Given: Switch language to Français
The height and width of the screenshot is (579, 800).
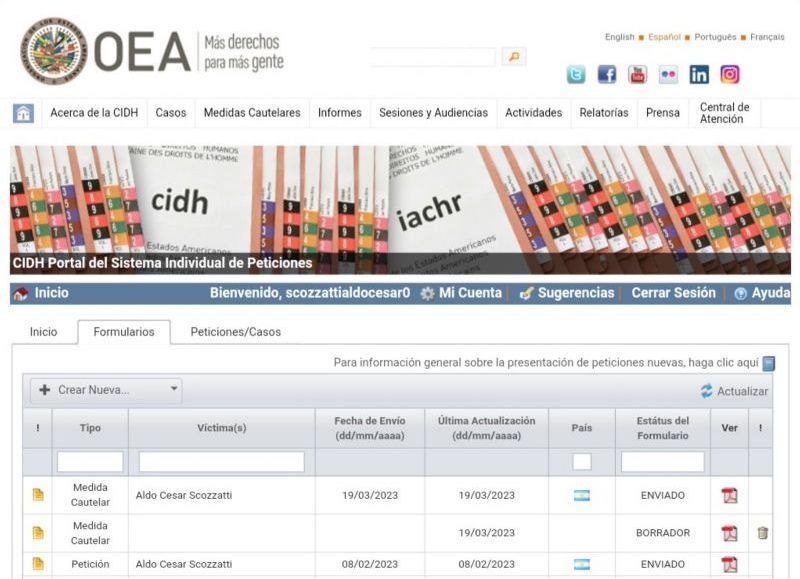Looking at the screenshot, I should pos(767,37).
